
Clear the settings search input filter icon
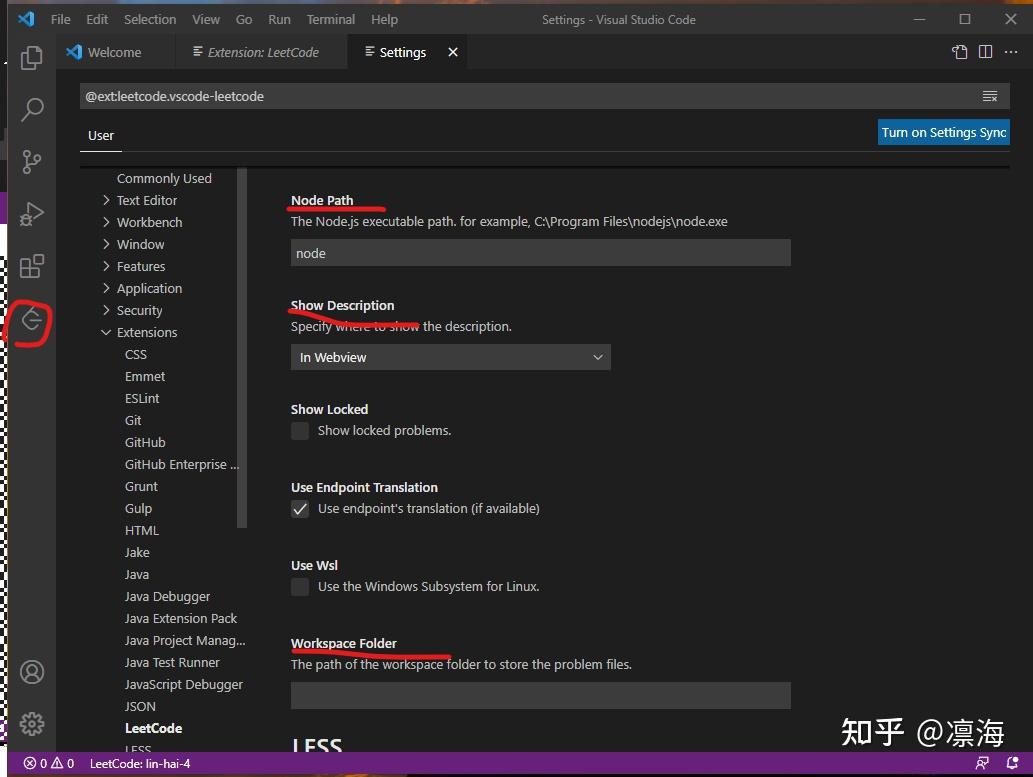tap(990, 96)
